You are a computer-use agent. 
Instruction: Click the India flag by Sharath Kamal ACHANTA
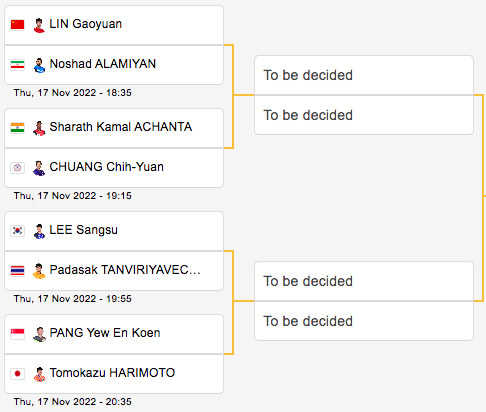pos(17,128)
